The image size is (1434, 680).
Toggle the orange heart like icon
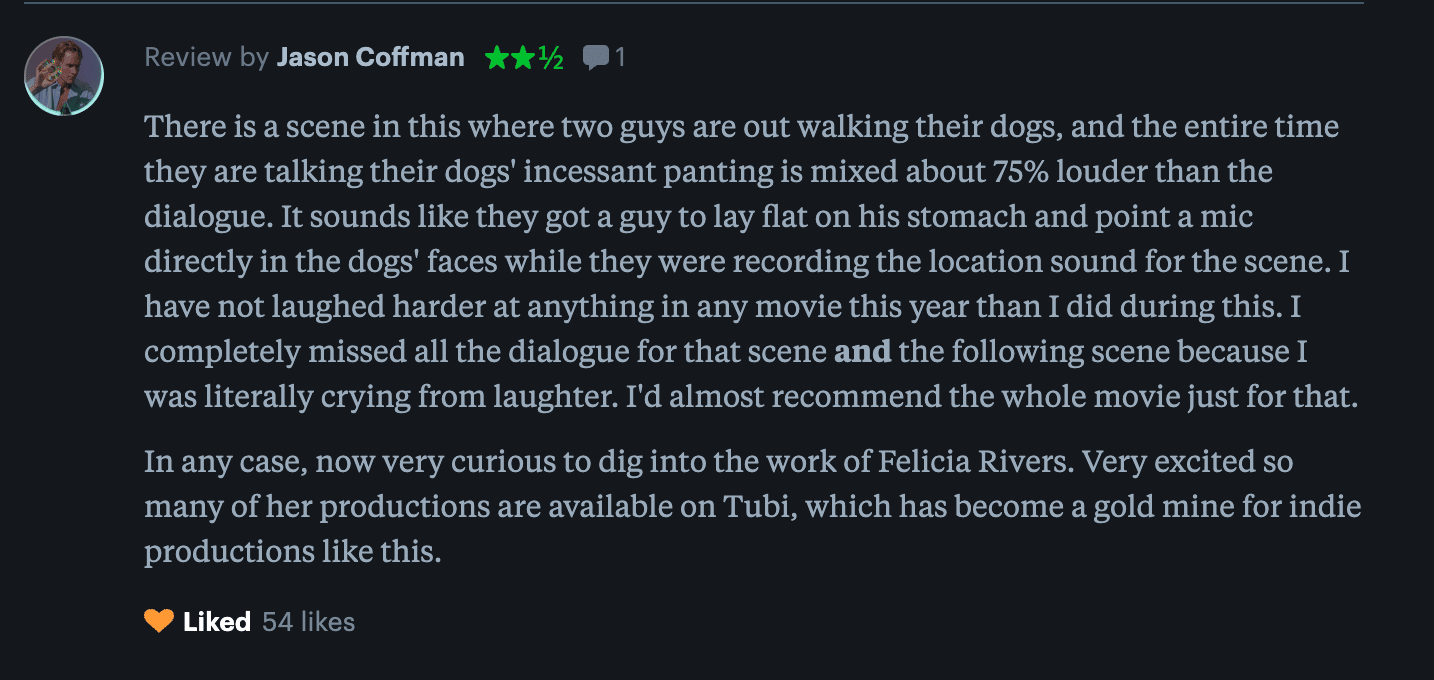[x=159, y=621]
